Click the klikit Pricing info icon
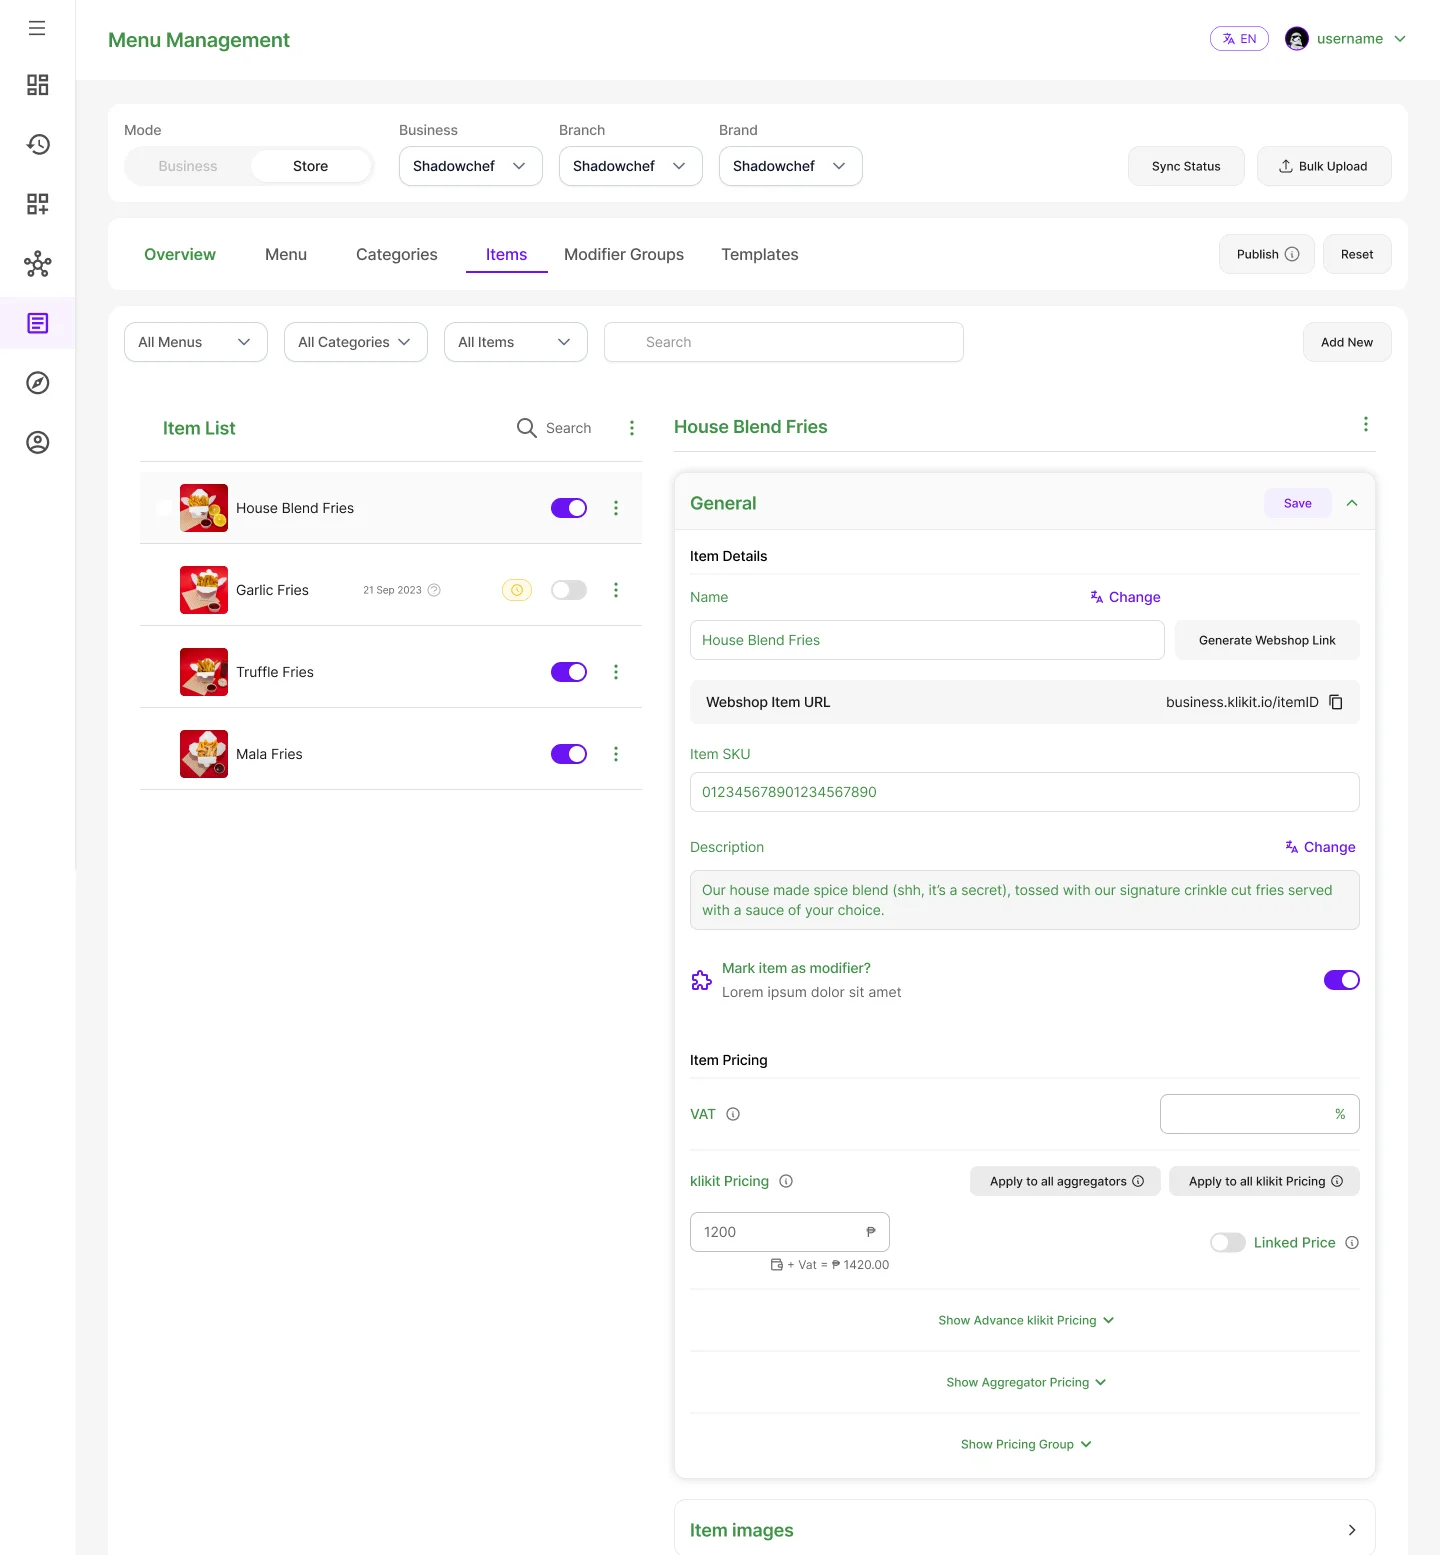Screen dimensions: 1440x1555 pos(786,1181)
